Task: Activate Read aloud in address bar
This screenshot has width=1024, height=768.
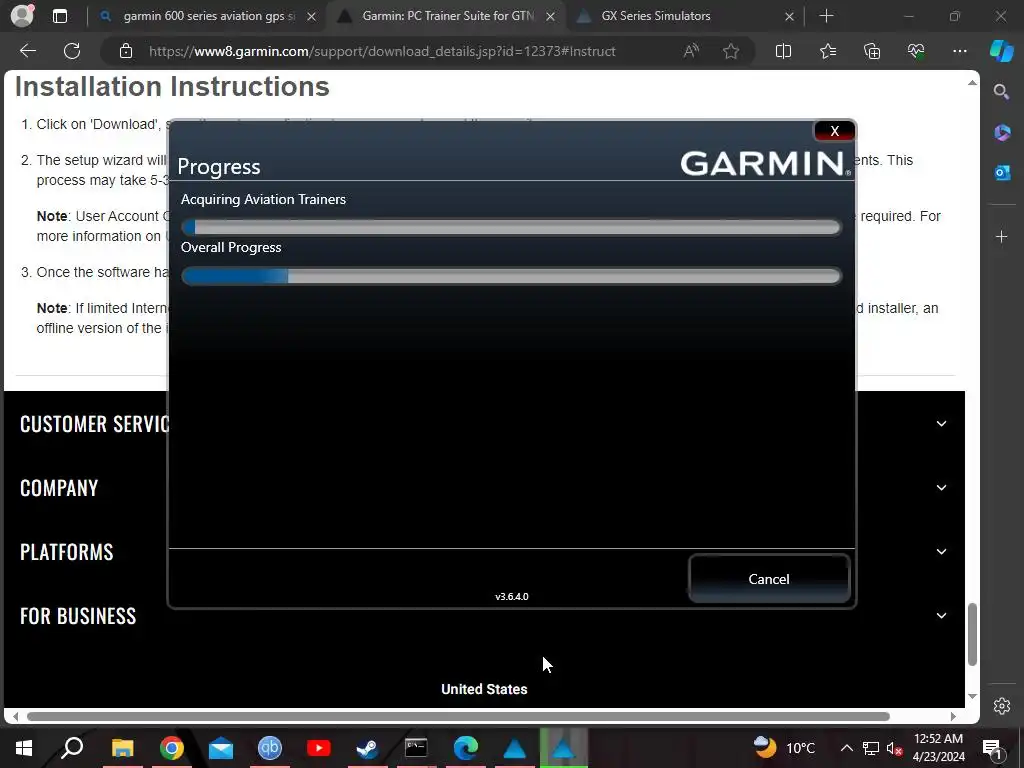Action: pyautogui.click(x=691, y=51)
